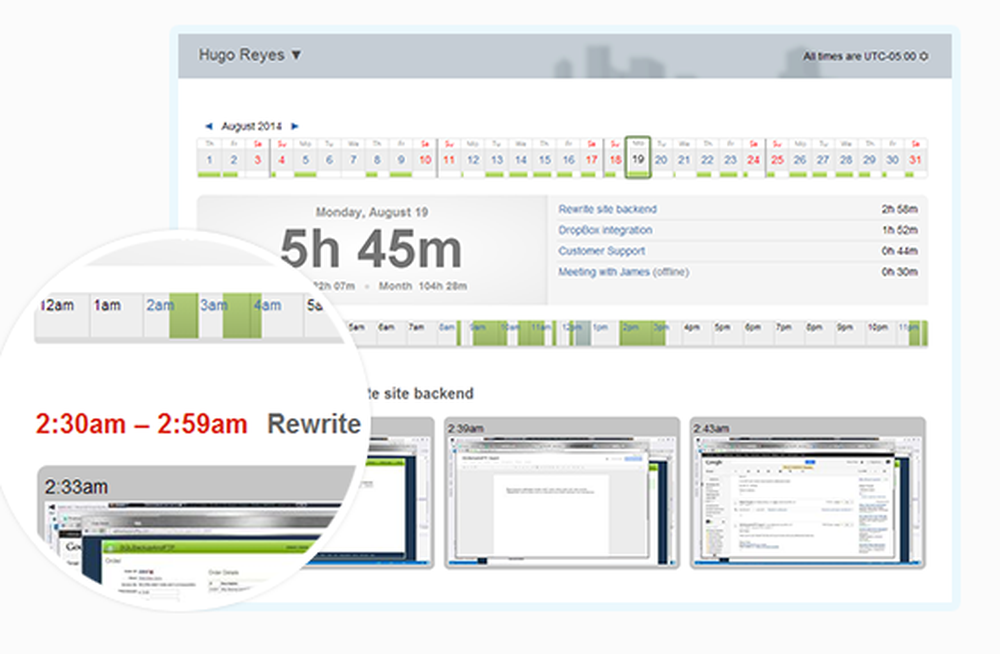
Task: Open the "Rewrite site backend" task
Action: (608, 209)
